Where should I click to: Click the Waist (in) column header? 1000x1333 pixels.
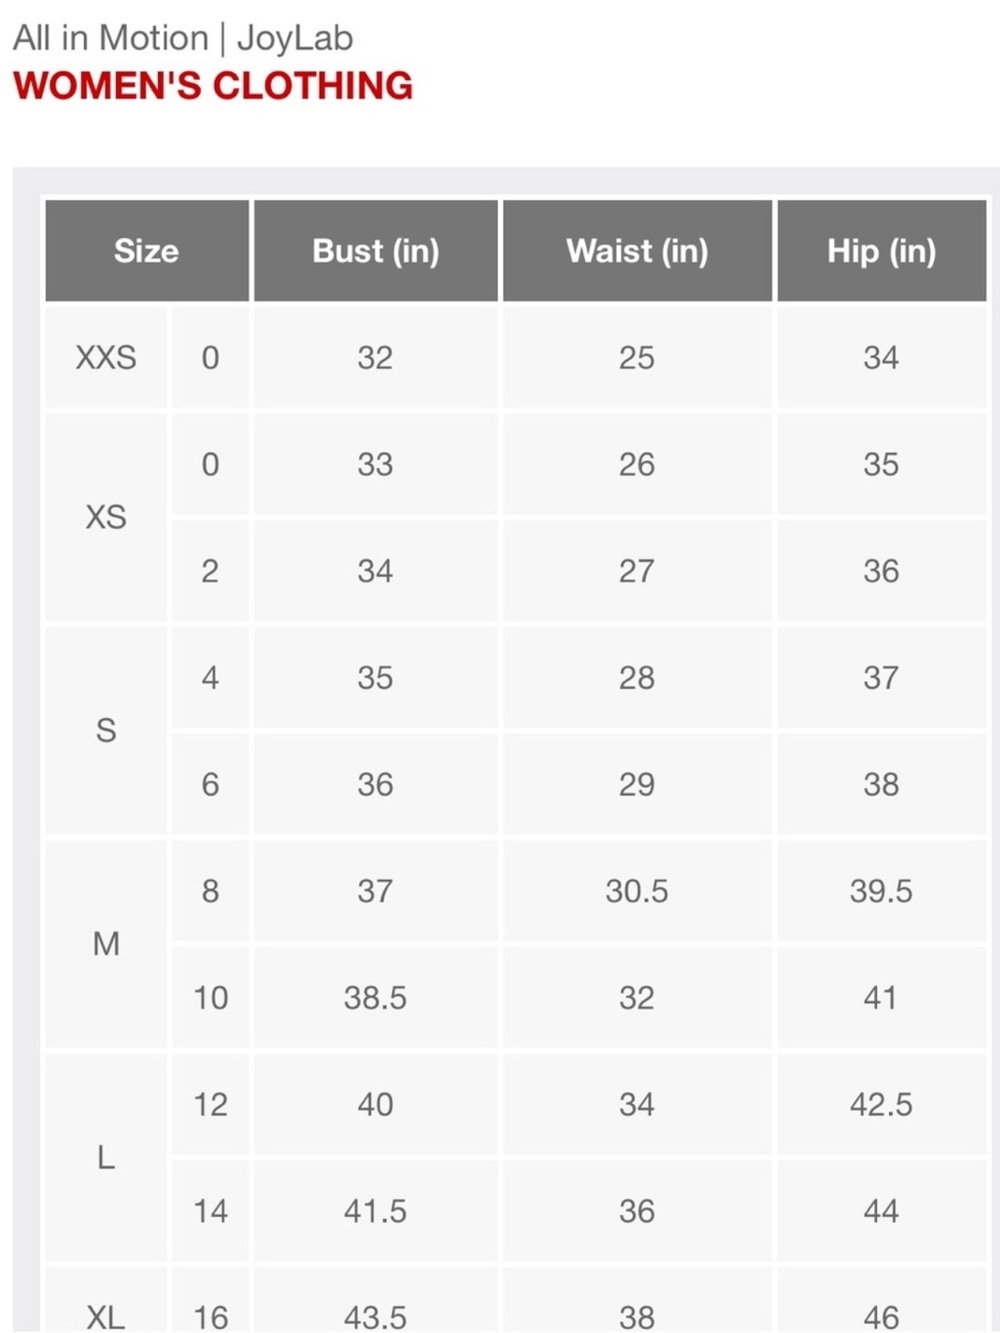click(637, 250)
